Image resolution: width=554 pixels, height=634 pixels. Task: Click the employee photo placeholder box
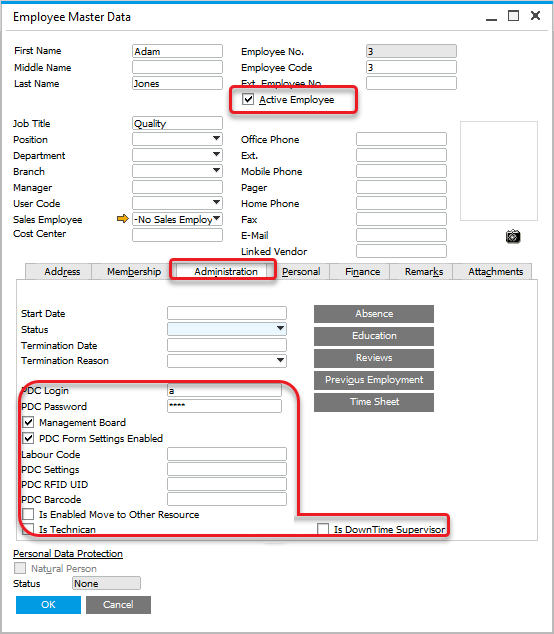(499, 171)
